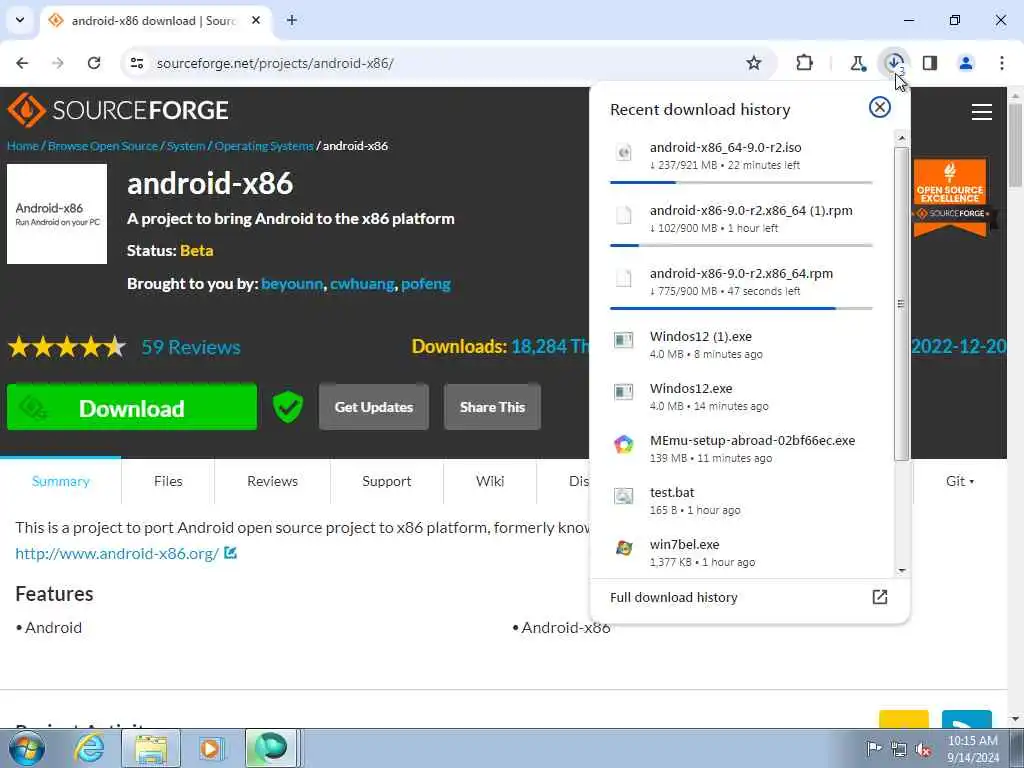Screen dimensions: 1024x768
Task: Expand the Git dropdown tab
Action: tap(959, 481)
